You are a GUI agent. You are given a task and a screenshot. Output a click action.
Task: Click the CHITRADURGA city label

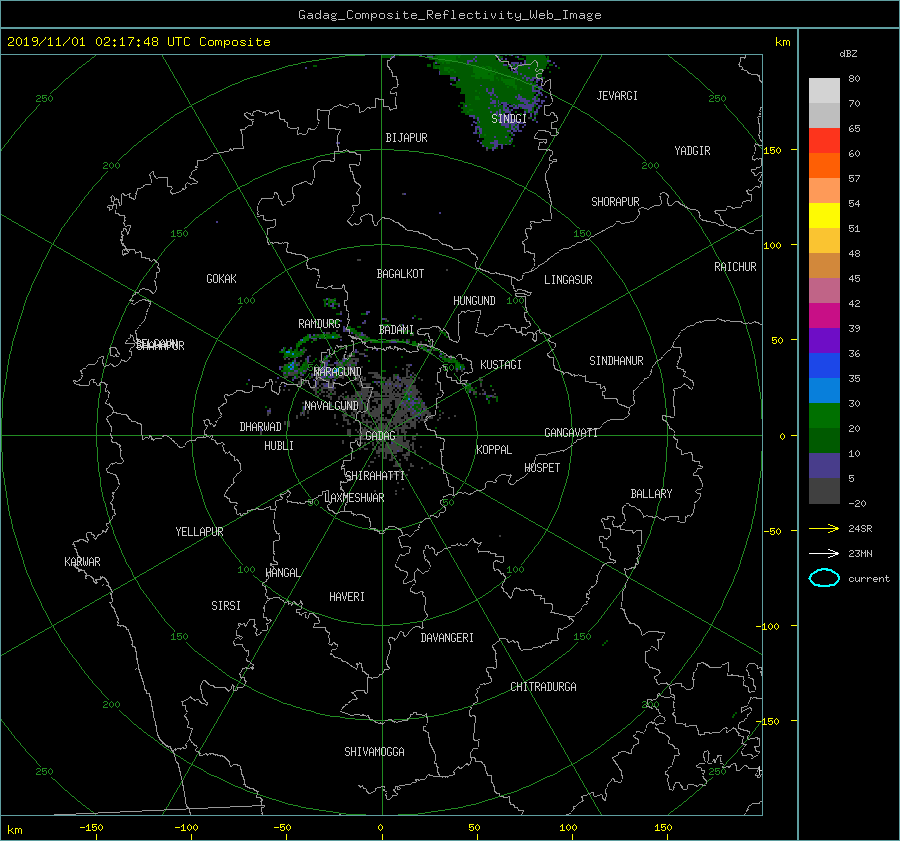pos(544,687)
